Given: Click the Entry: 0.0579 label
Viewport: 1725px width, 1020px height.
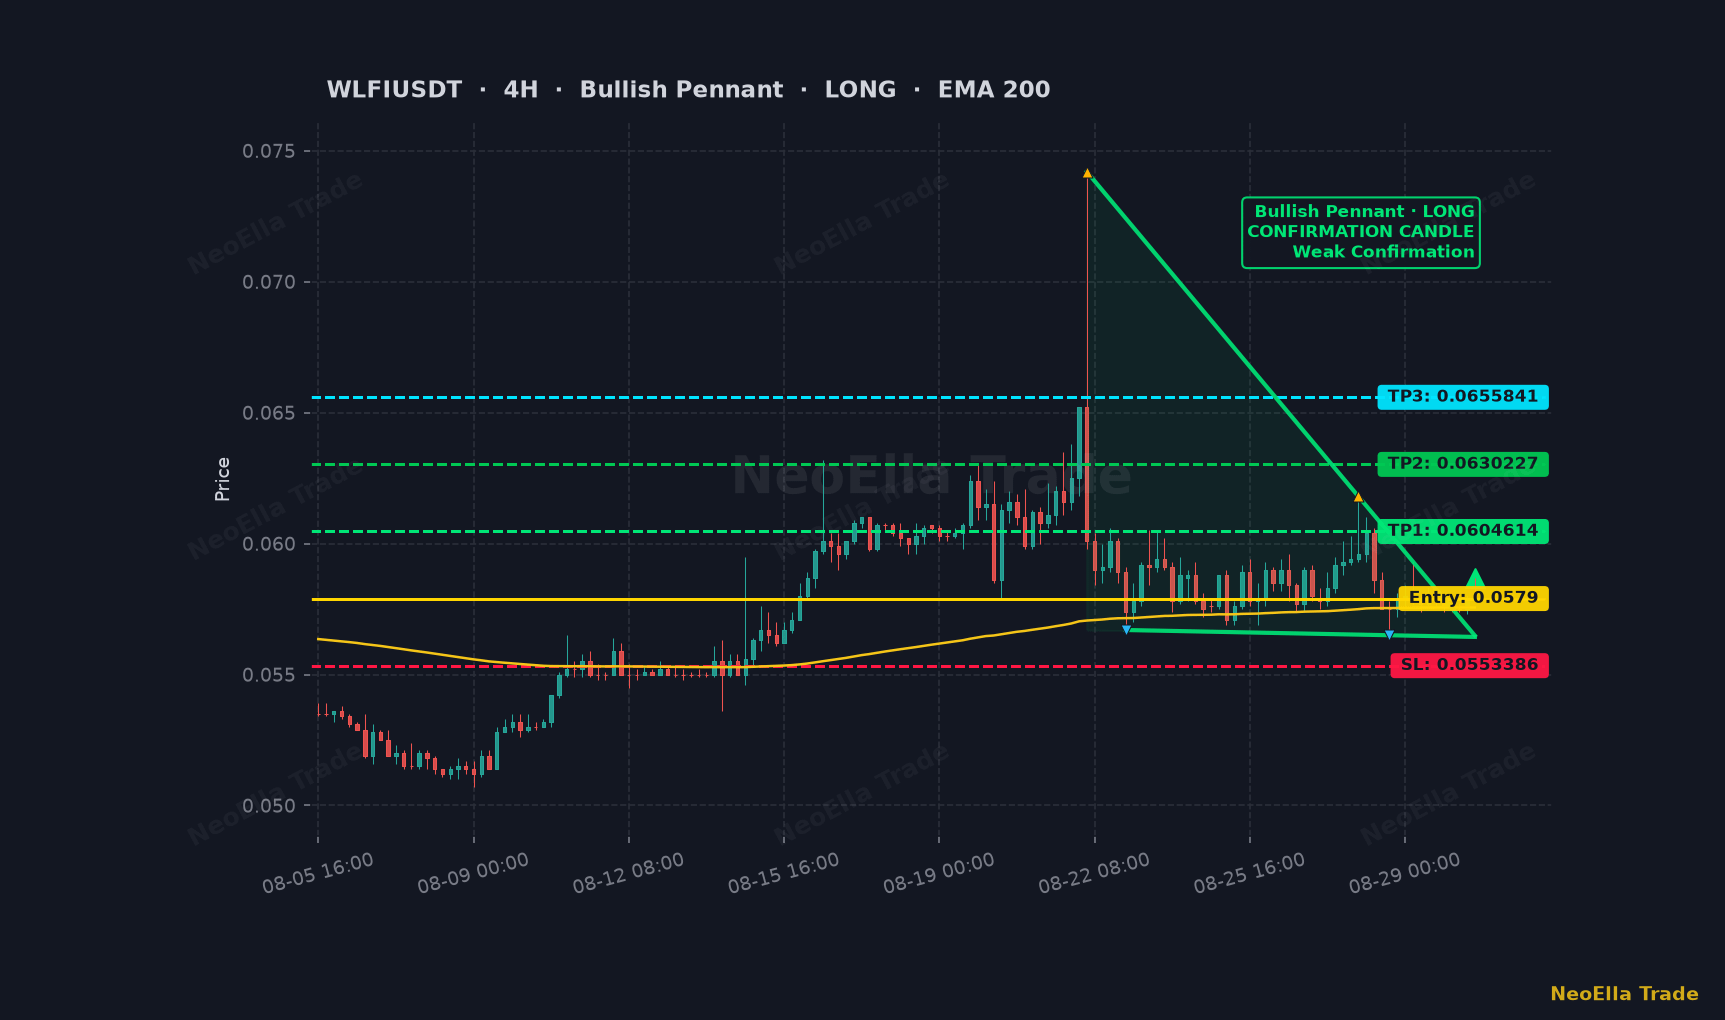Looking at the screenshot, I should click(1473, 598).
